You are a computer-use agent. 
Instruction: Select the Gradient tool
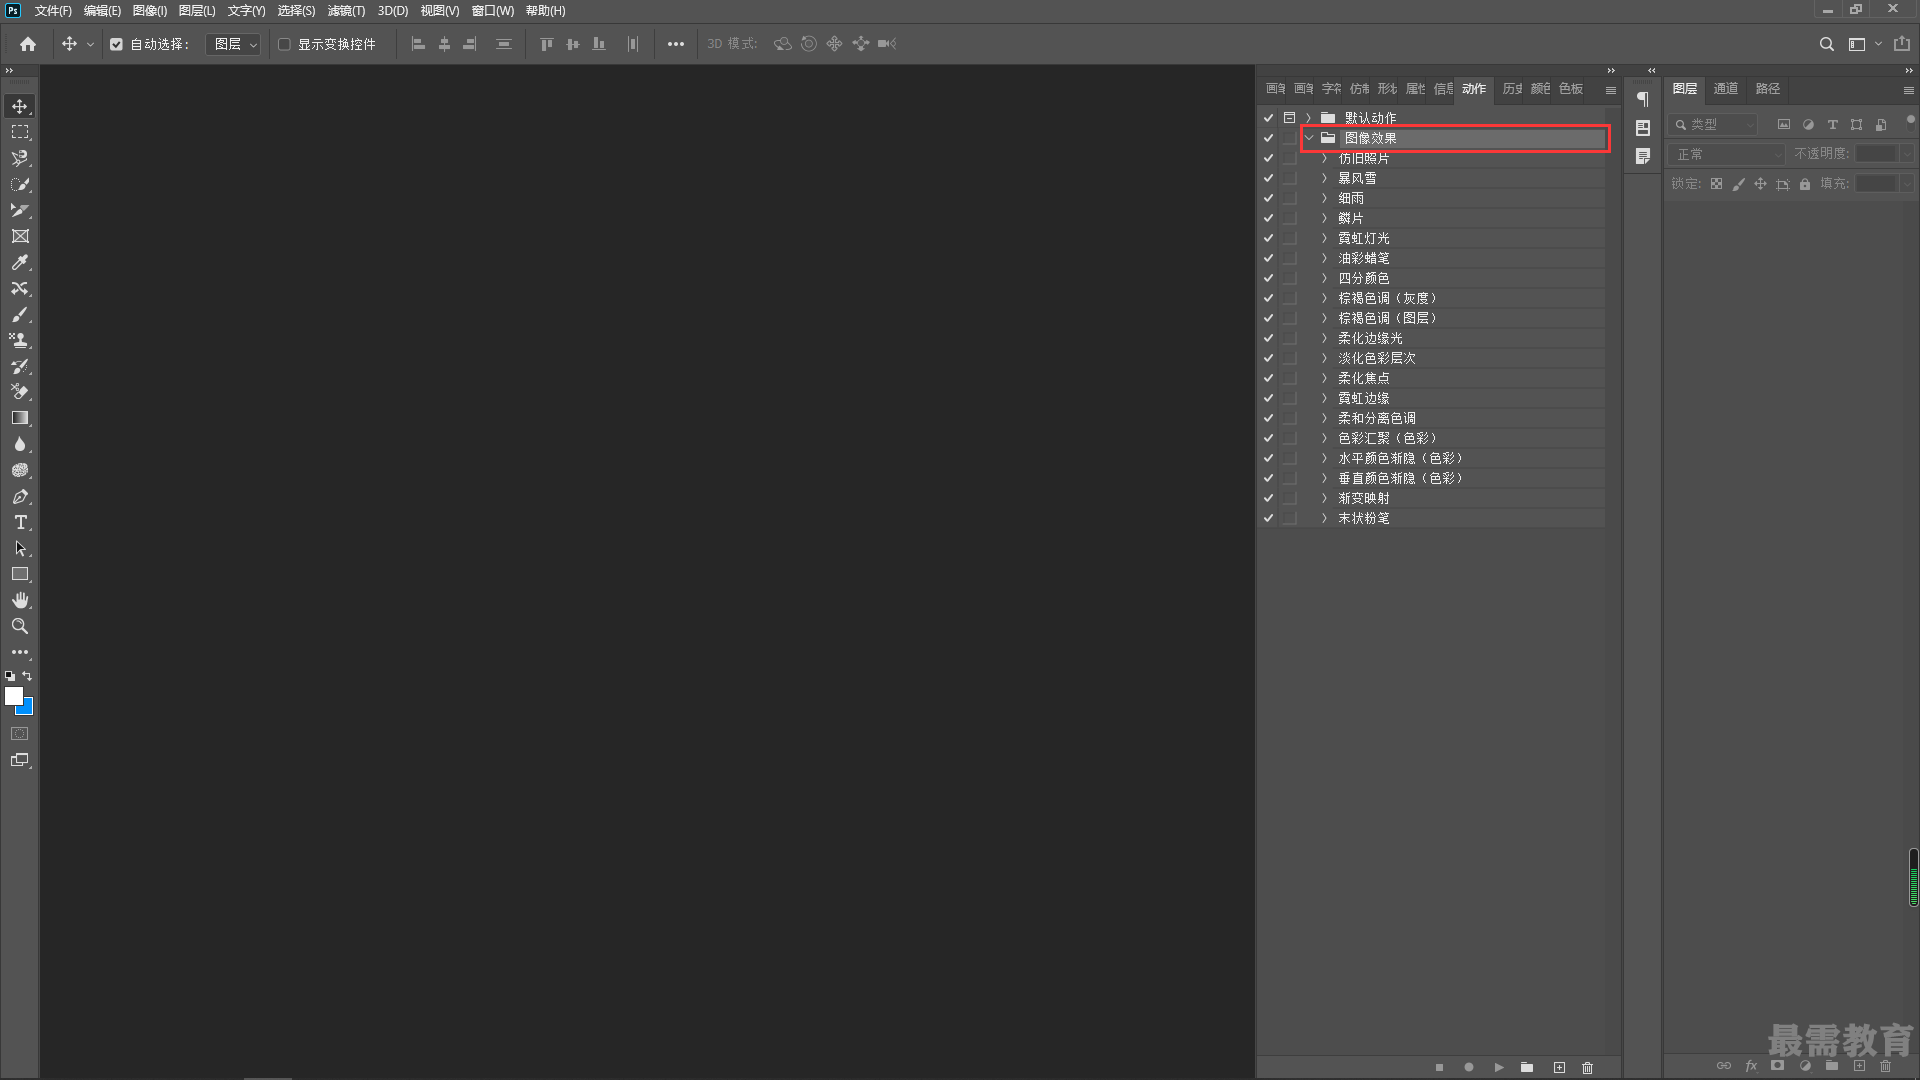click(20, 418)
